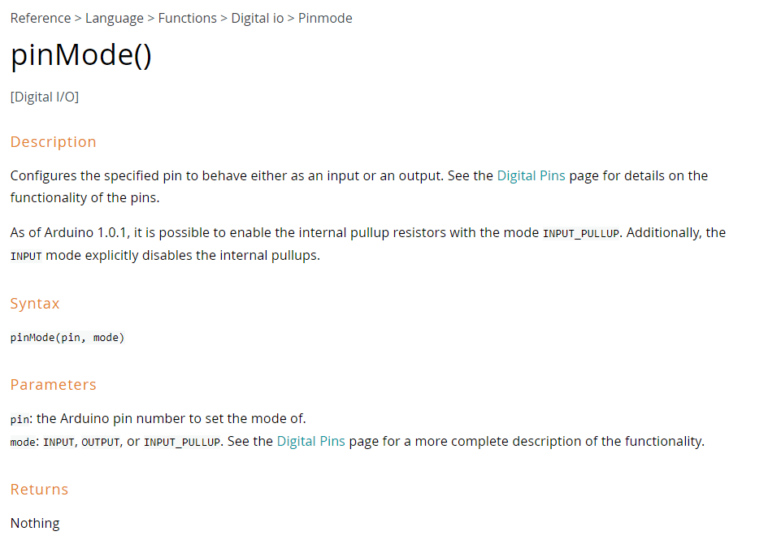Select the Digital io breadcrumb
The width and height of the screenshot is (768, 553).
[x=257, y=18]
